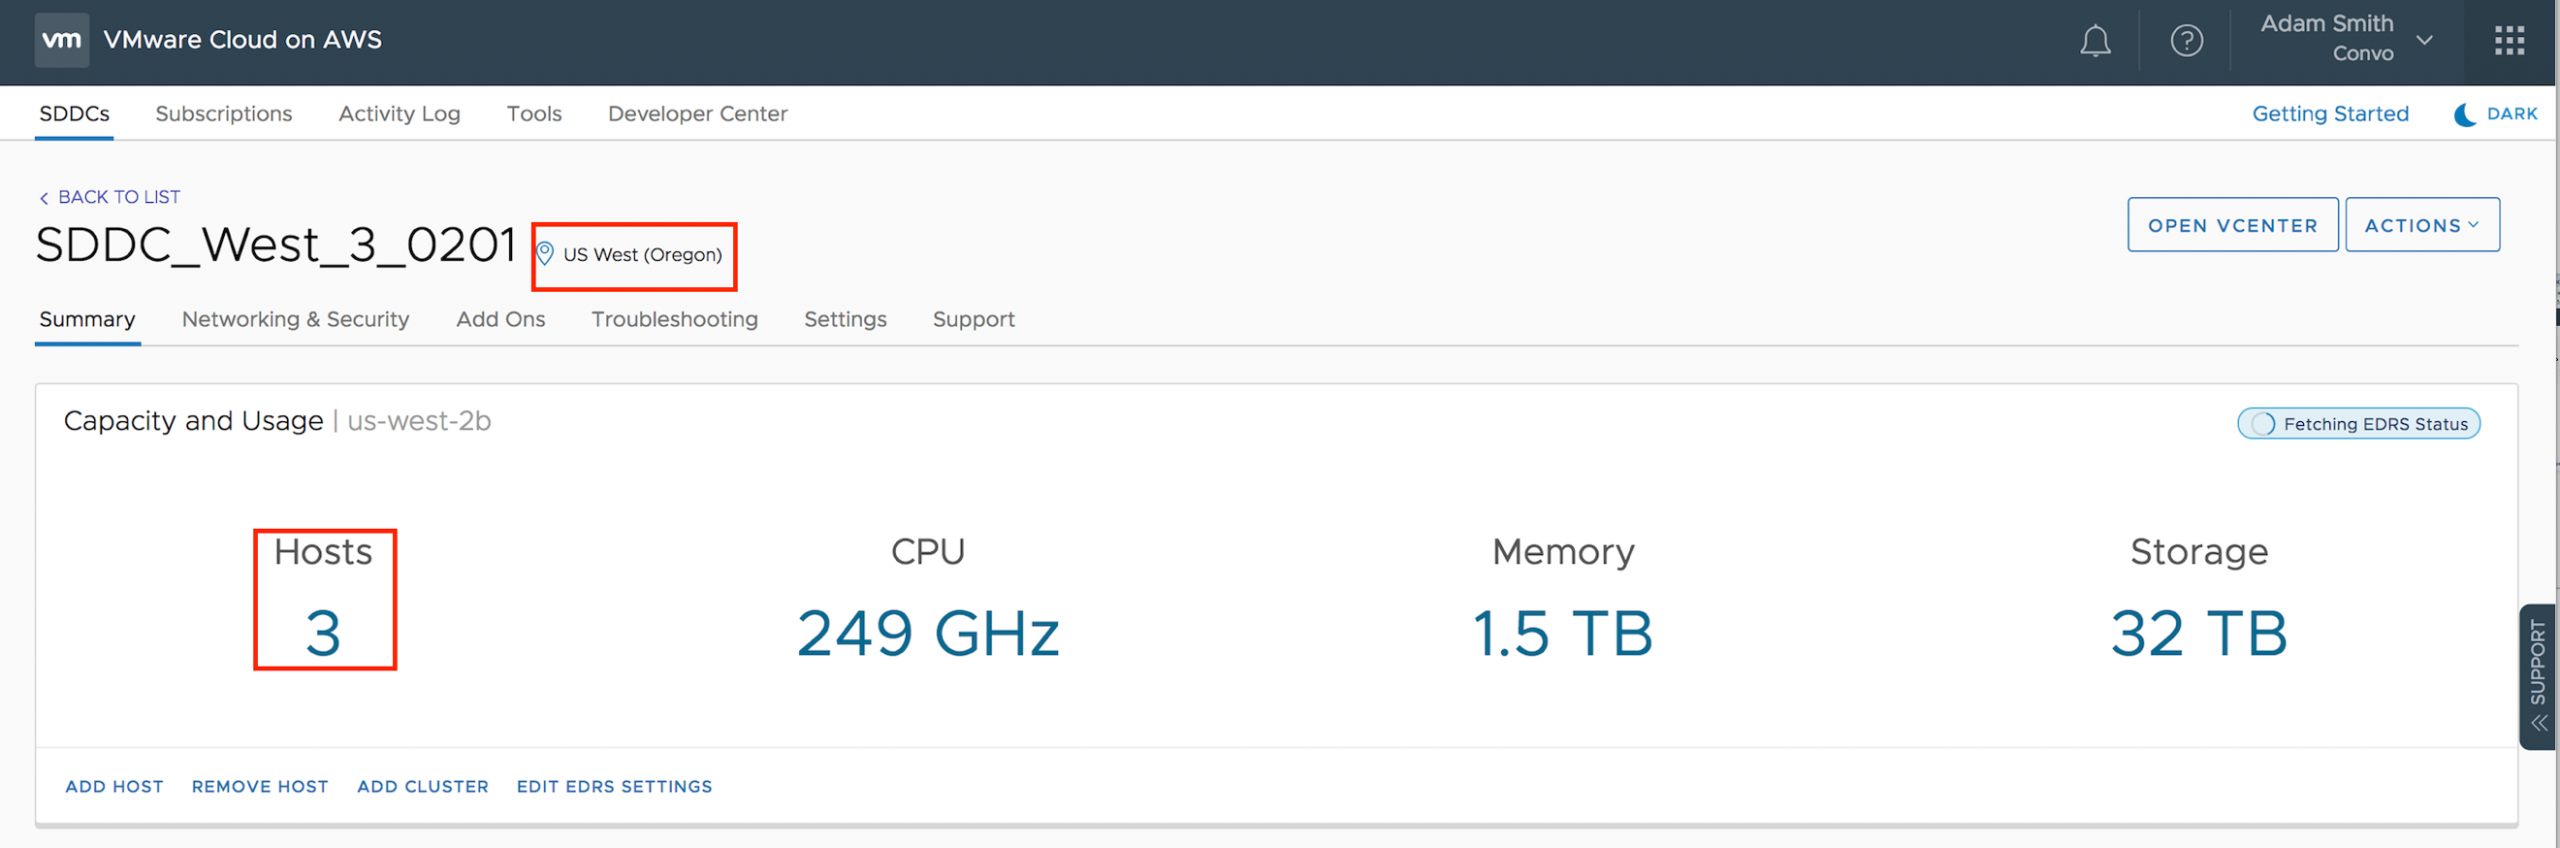Open the notifications bell
The image size is (2560, 848).
click(2095, 41)
